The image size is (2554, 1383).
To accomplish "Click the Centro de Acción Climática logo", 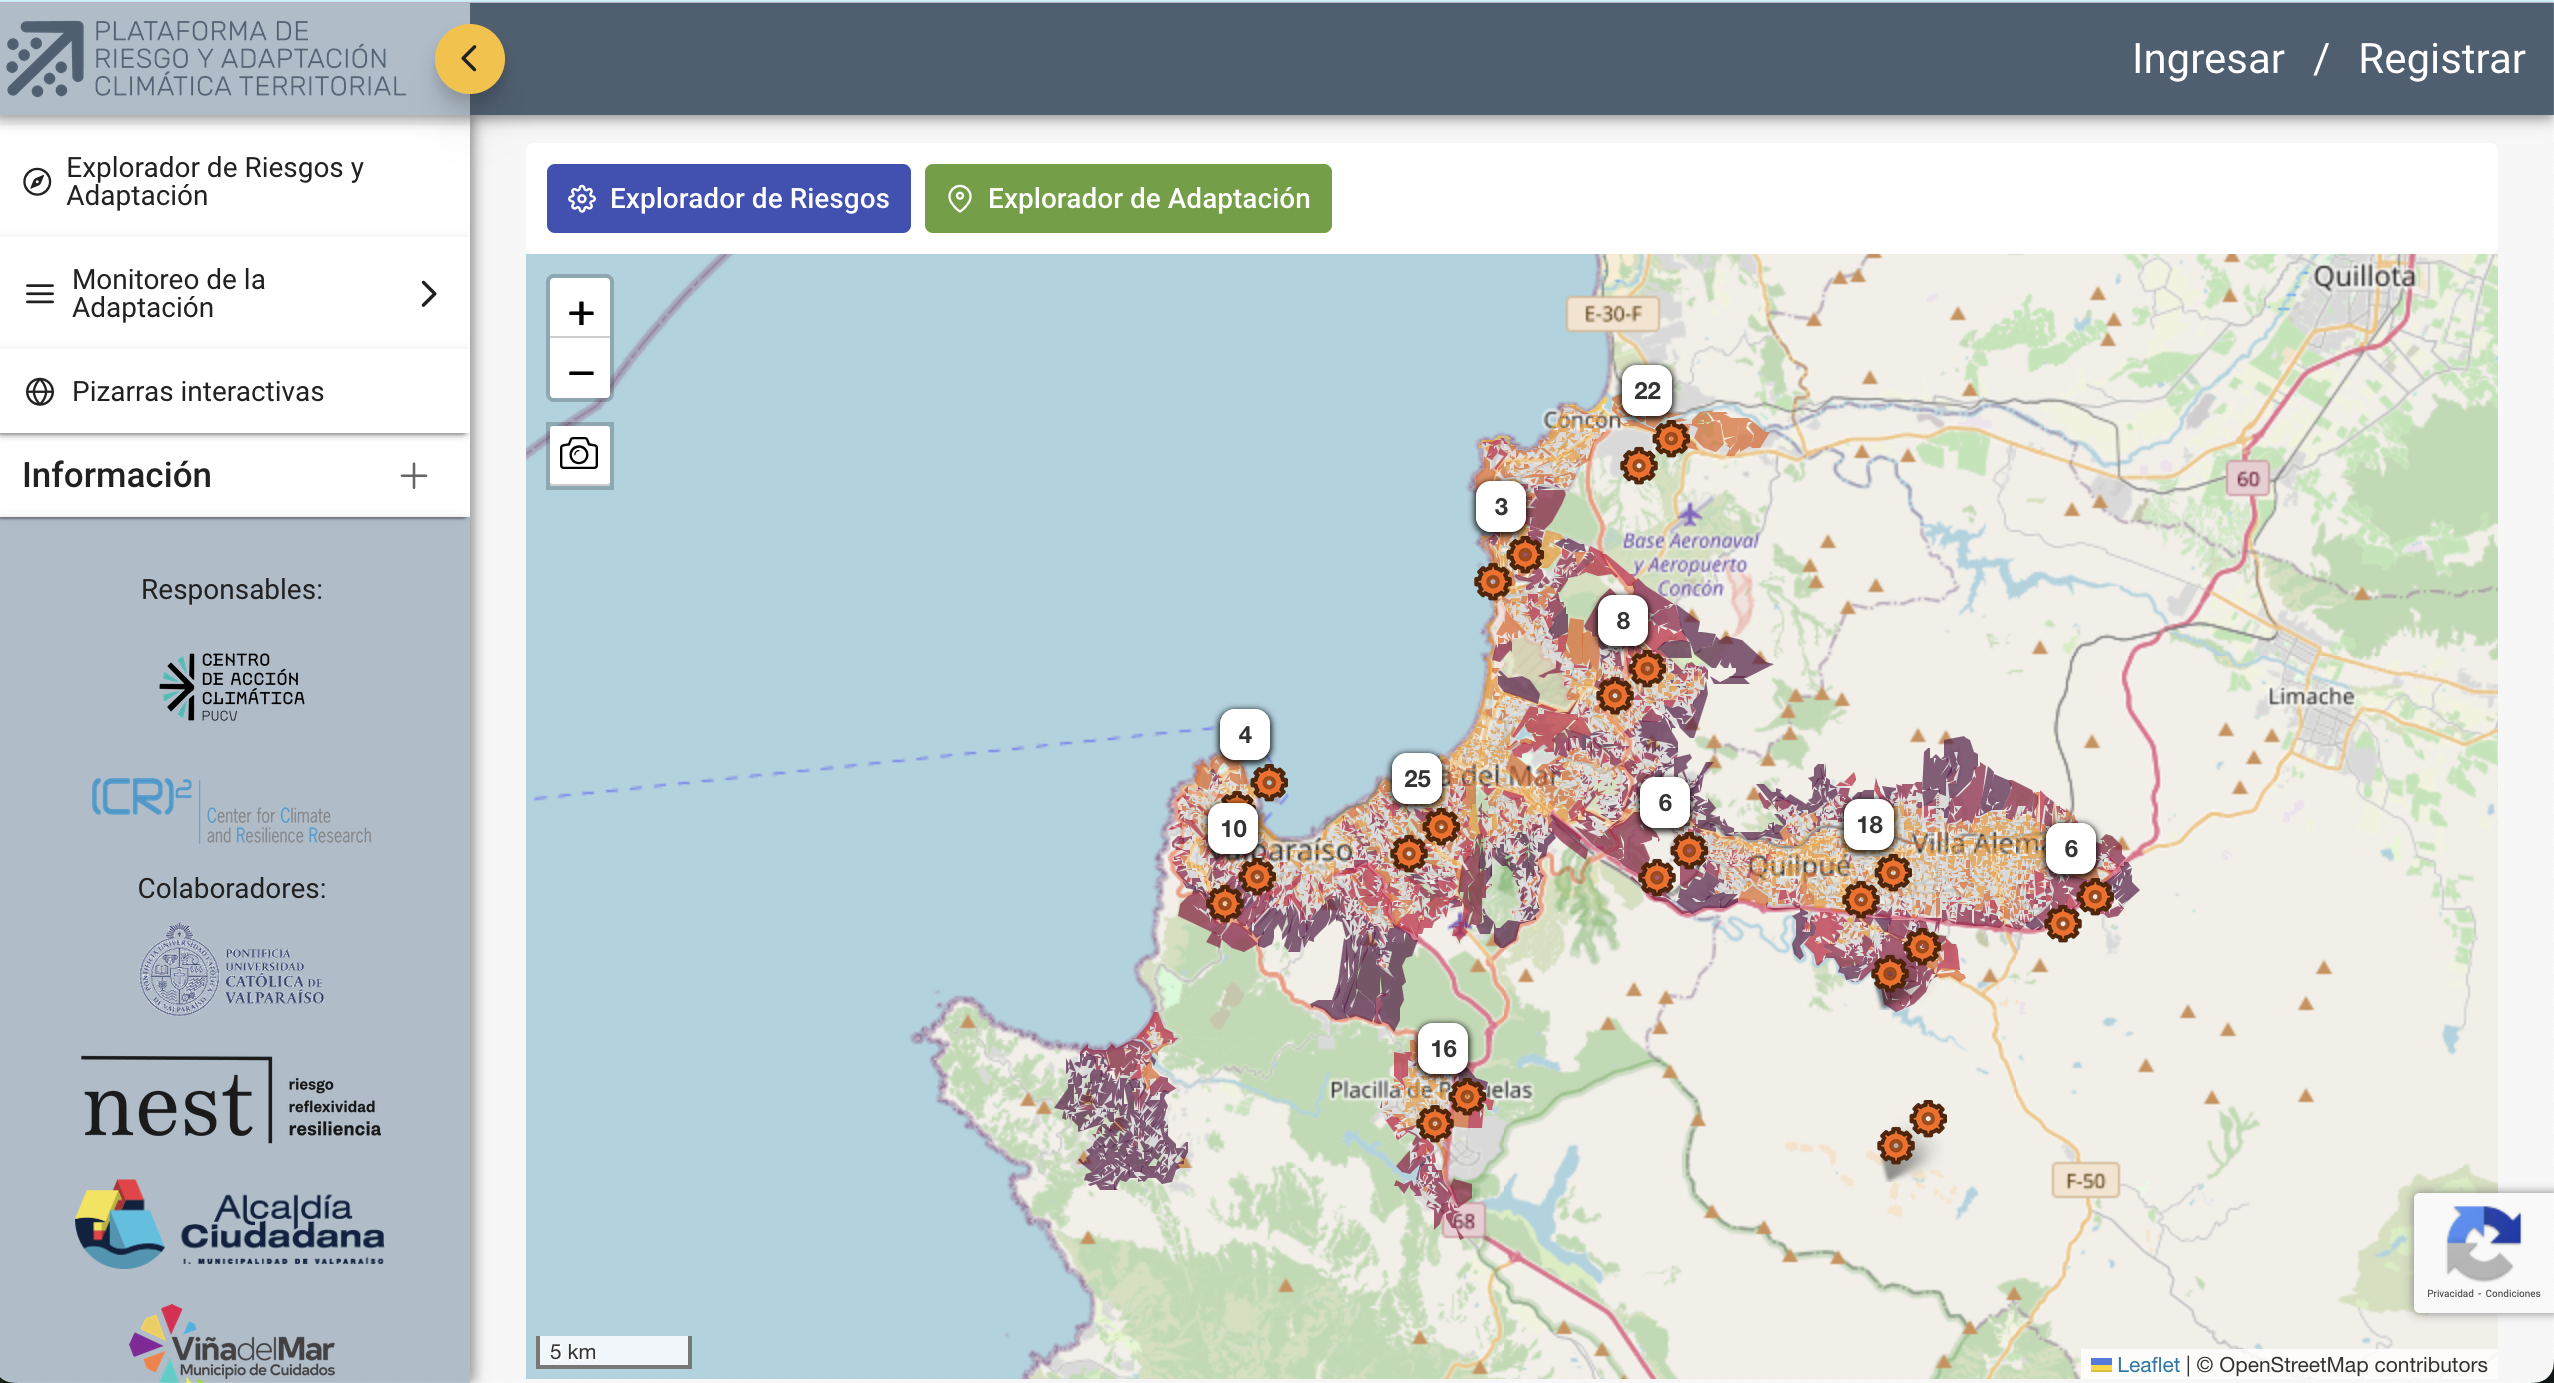I will 232,686.
